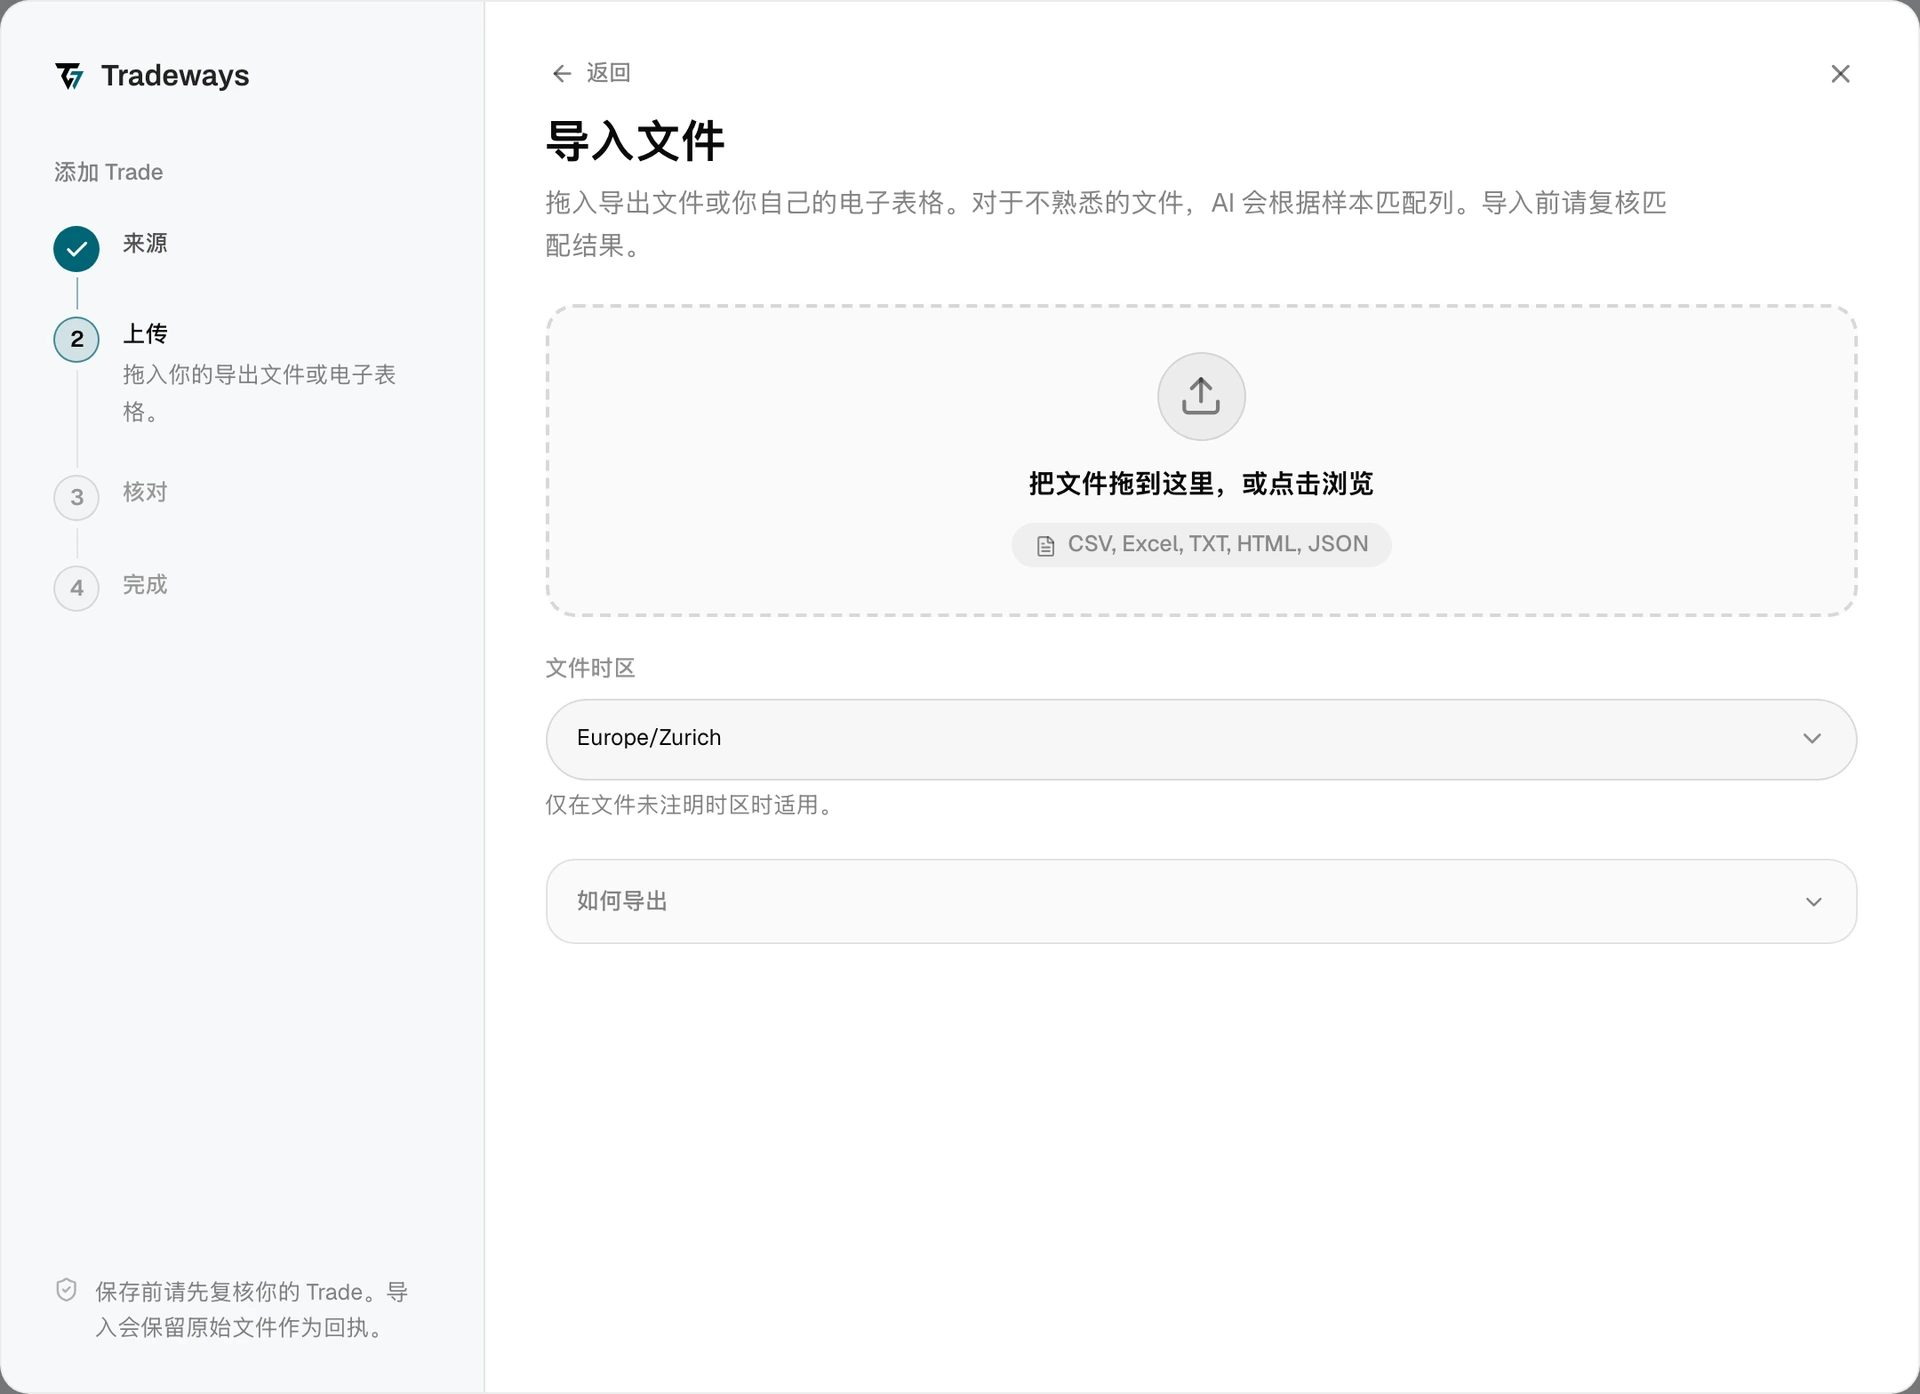Click the upload arrow icon in the dropzone
This screenshot has width=1920, height=1394.
pyautogui.click(x=1201, y=396)
